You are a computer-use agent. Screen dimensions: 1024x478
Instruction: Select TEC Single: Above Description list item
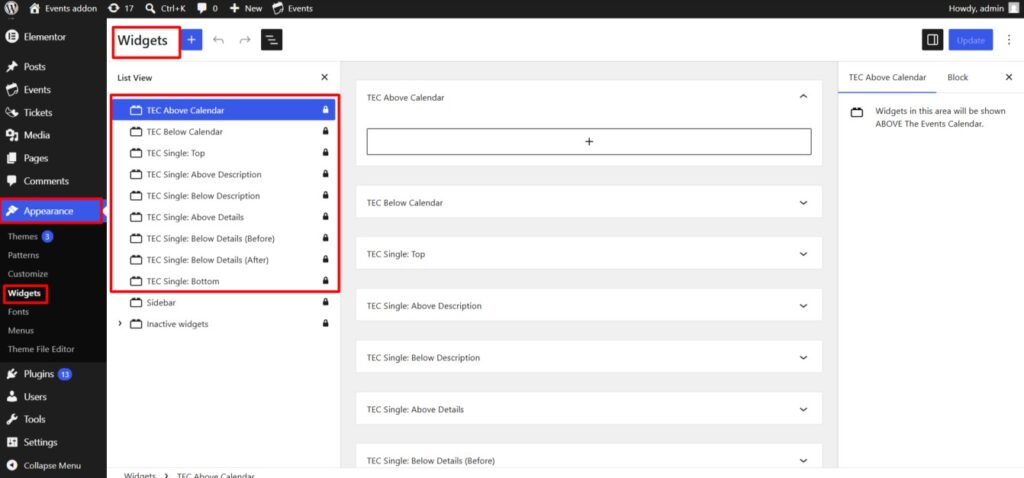pyautogui.click(x=223, y=174)
